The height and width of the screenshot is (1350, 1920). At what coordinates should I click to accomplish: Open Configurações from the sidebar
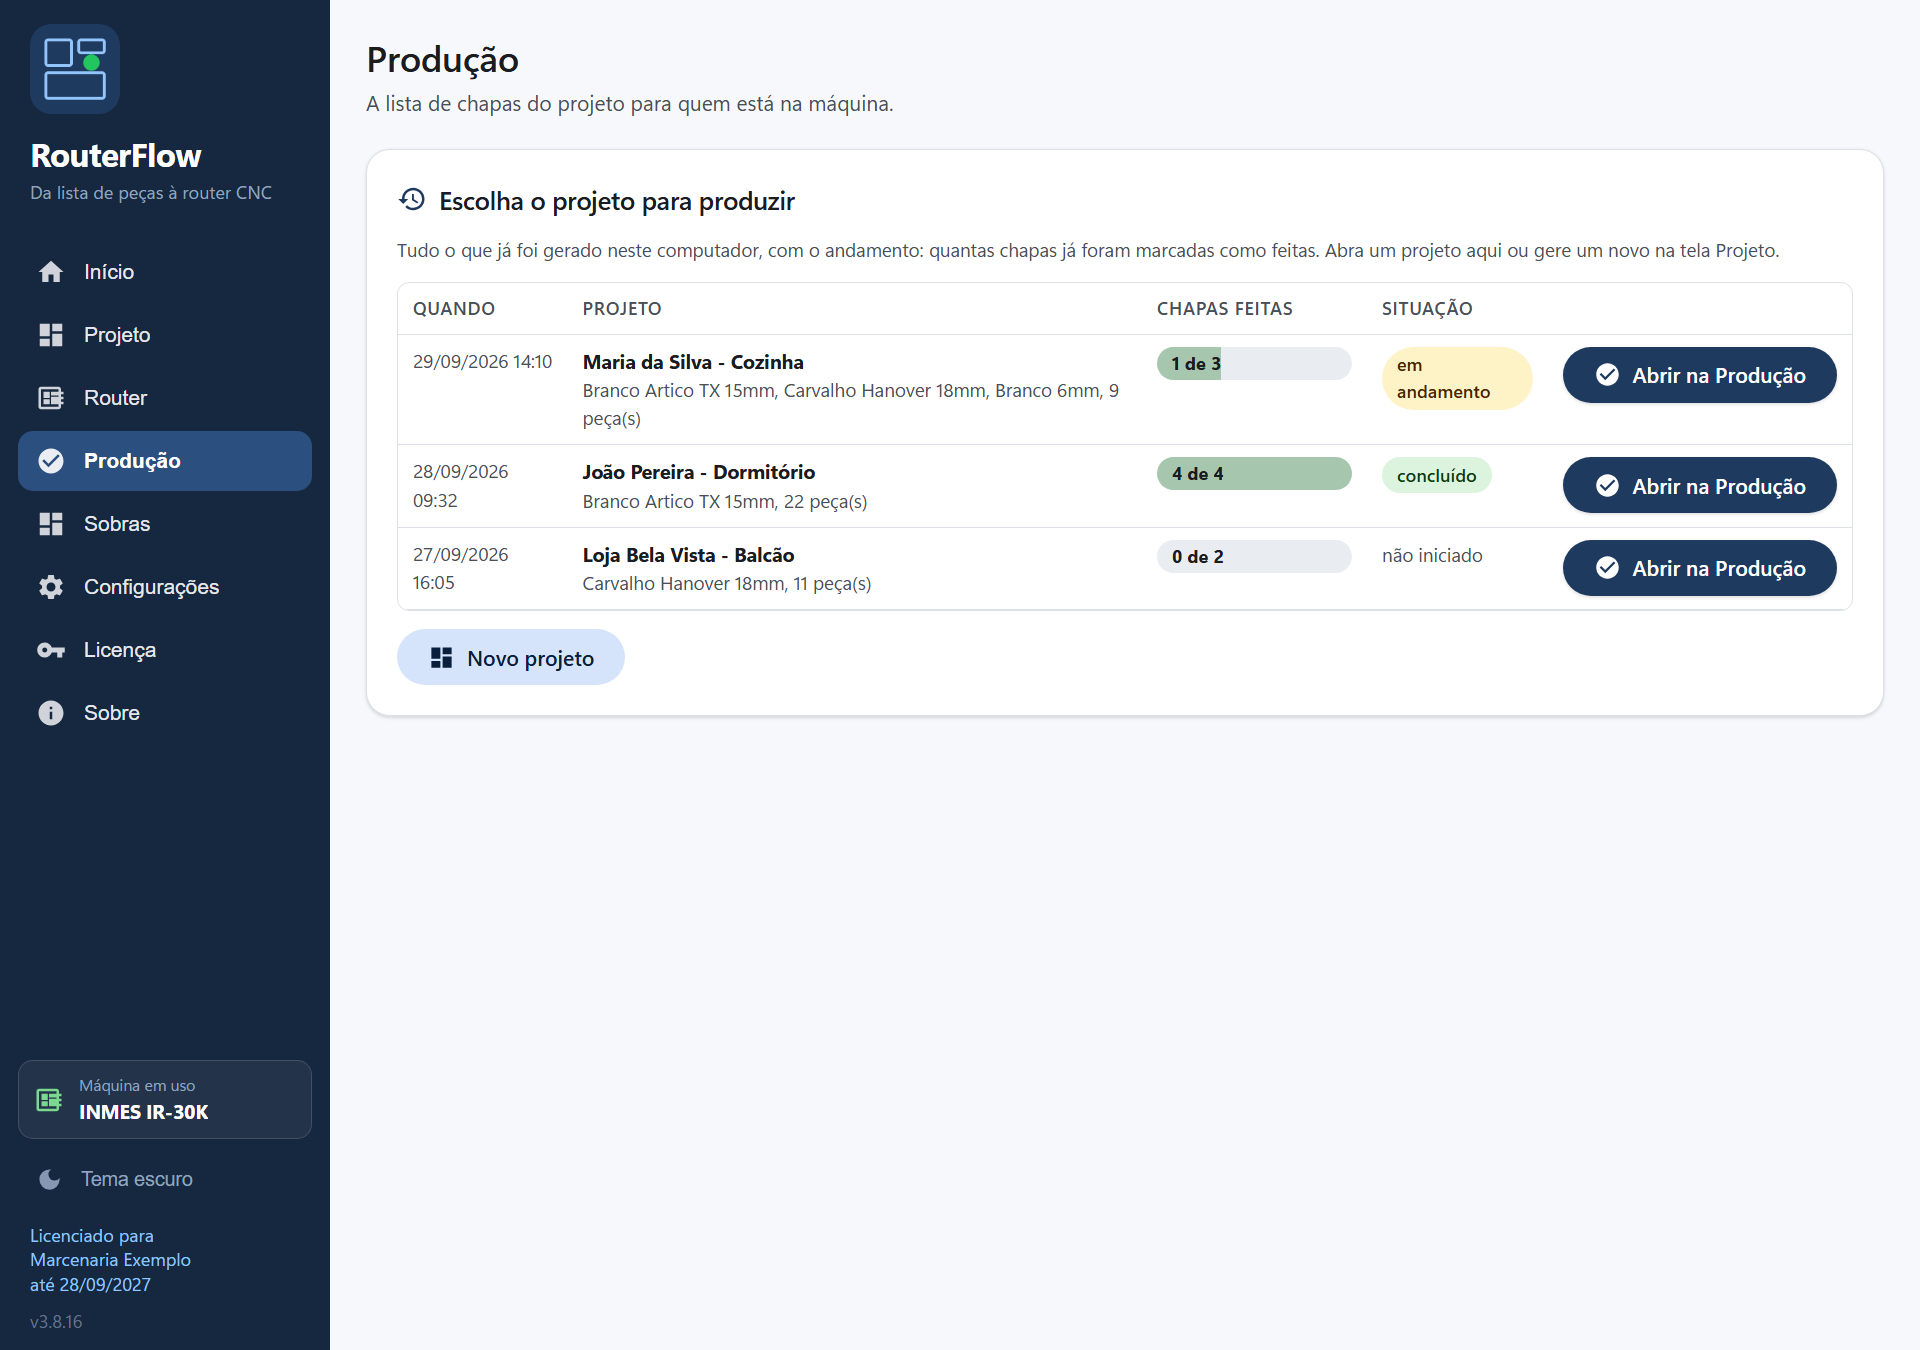pyautogui.click(x=165, y=587)
